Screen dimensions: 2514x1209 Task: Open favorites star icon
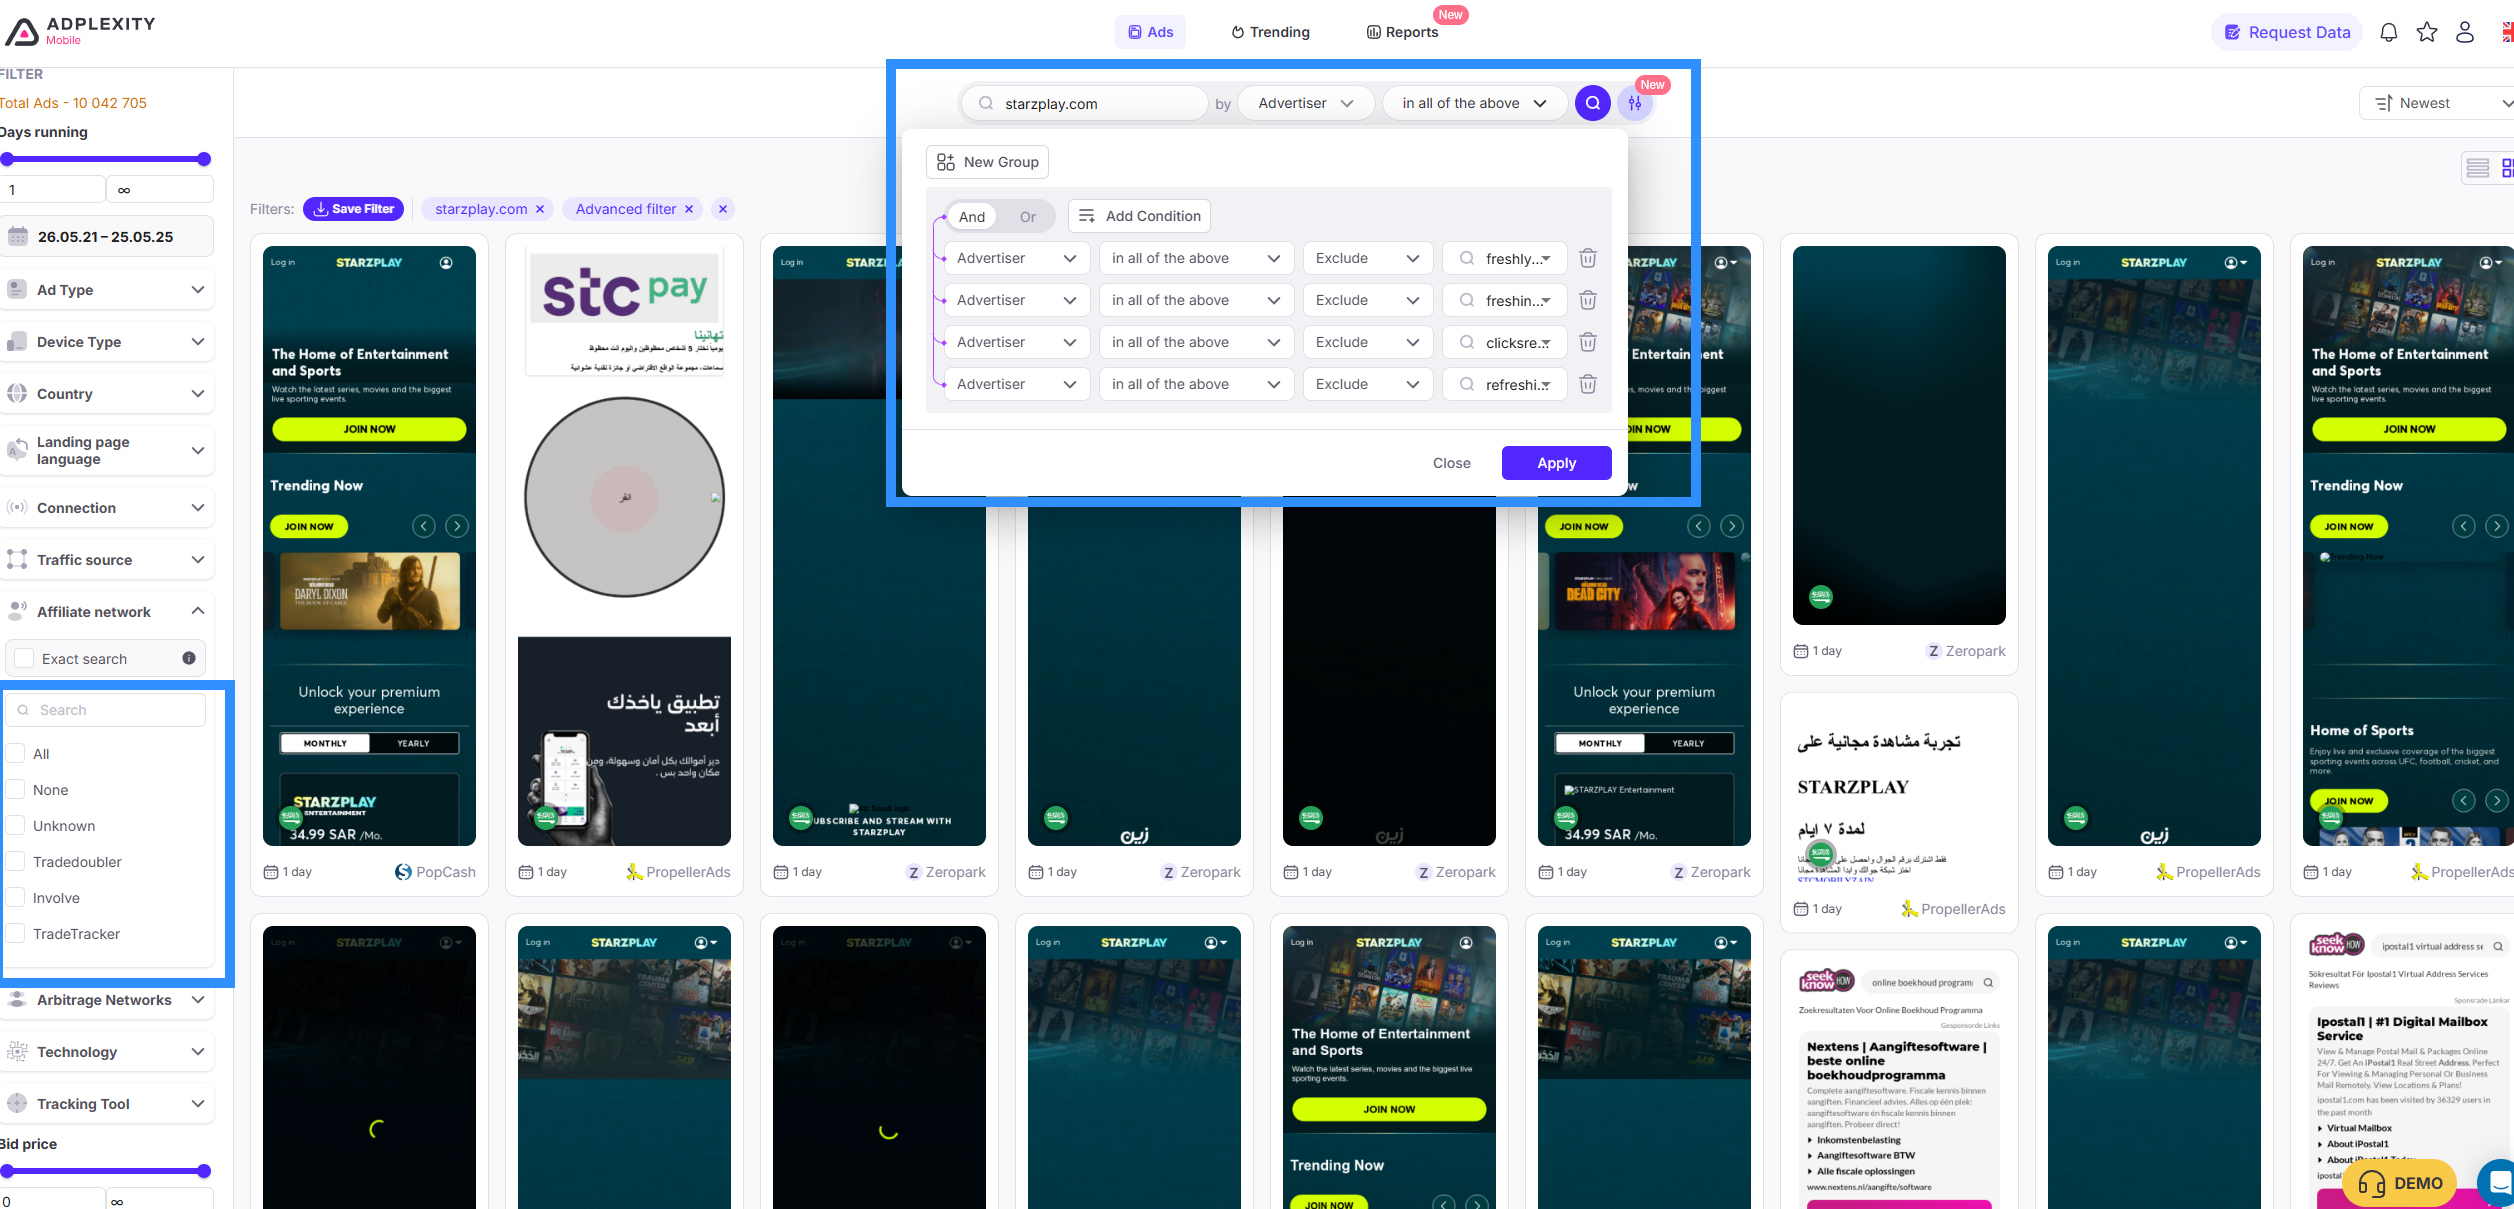click(x=2427, y=32)
